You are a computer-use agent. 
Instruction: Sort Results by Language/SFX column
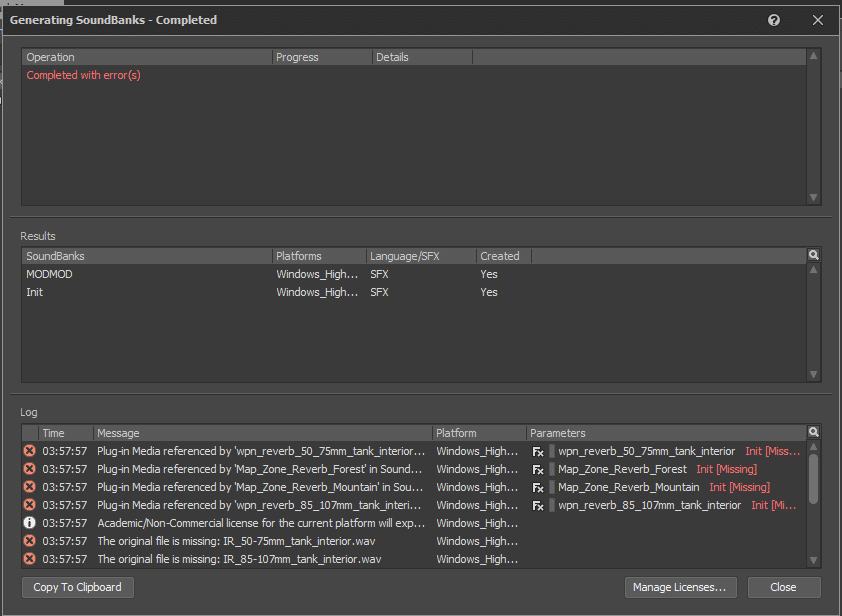pos(422,256)
